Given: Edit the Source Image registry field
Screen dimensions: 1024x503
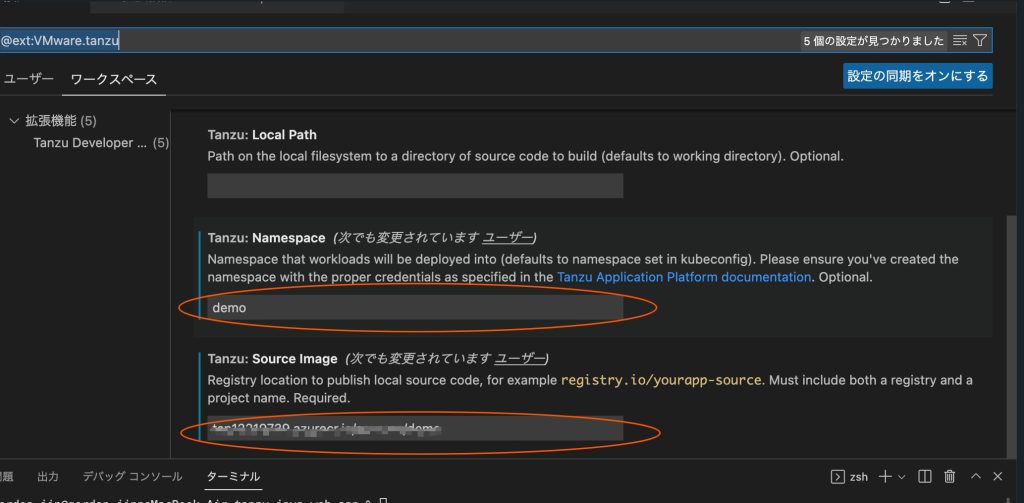Looking at the screenshot, I should coord(415,429).
